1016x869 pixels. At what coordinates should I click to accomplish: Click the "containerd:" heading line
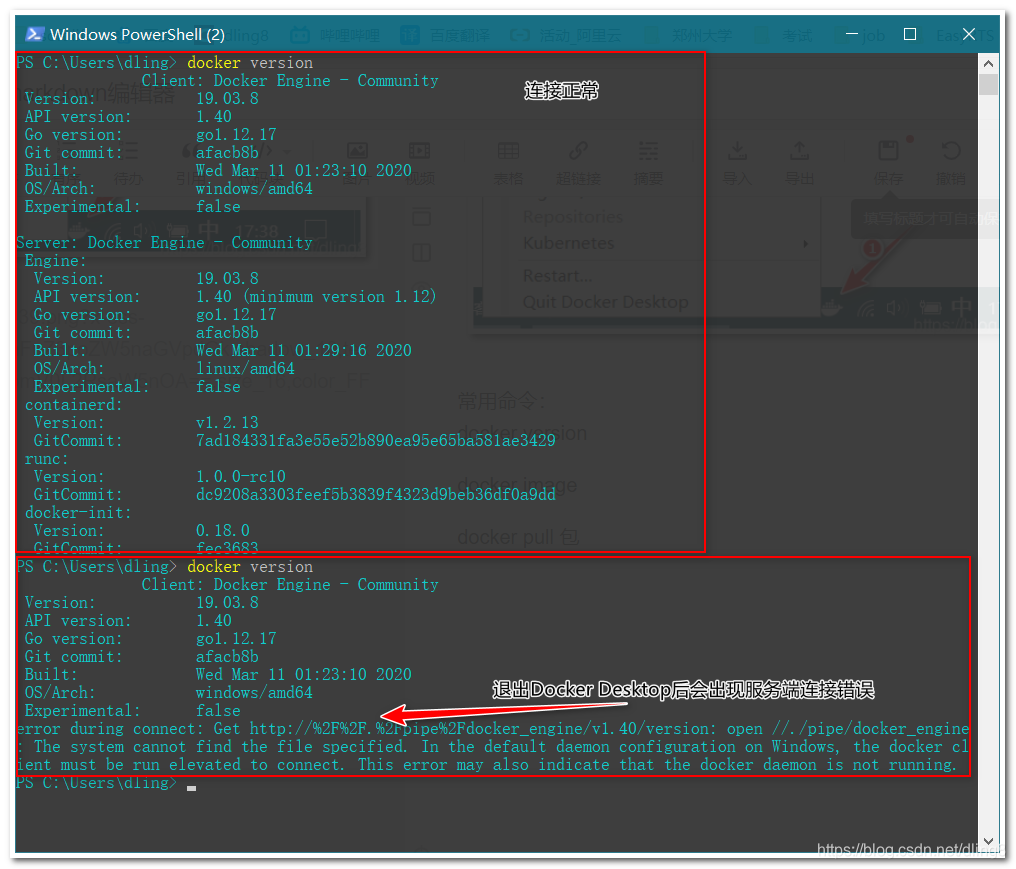click(73, 405)
